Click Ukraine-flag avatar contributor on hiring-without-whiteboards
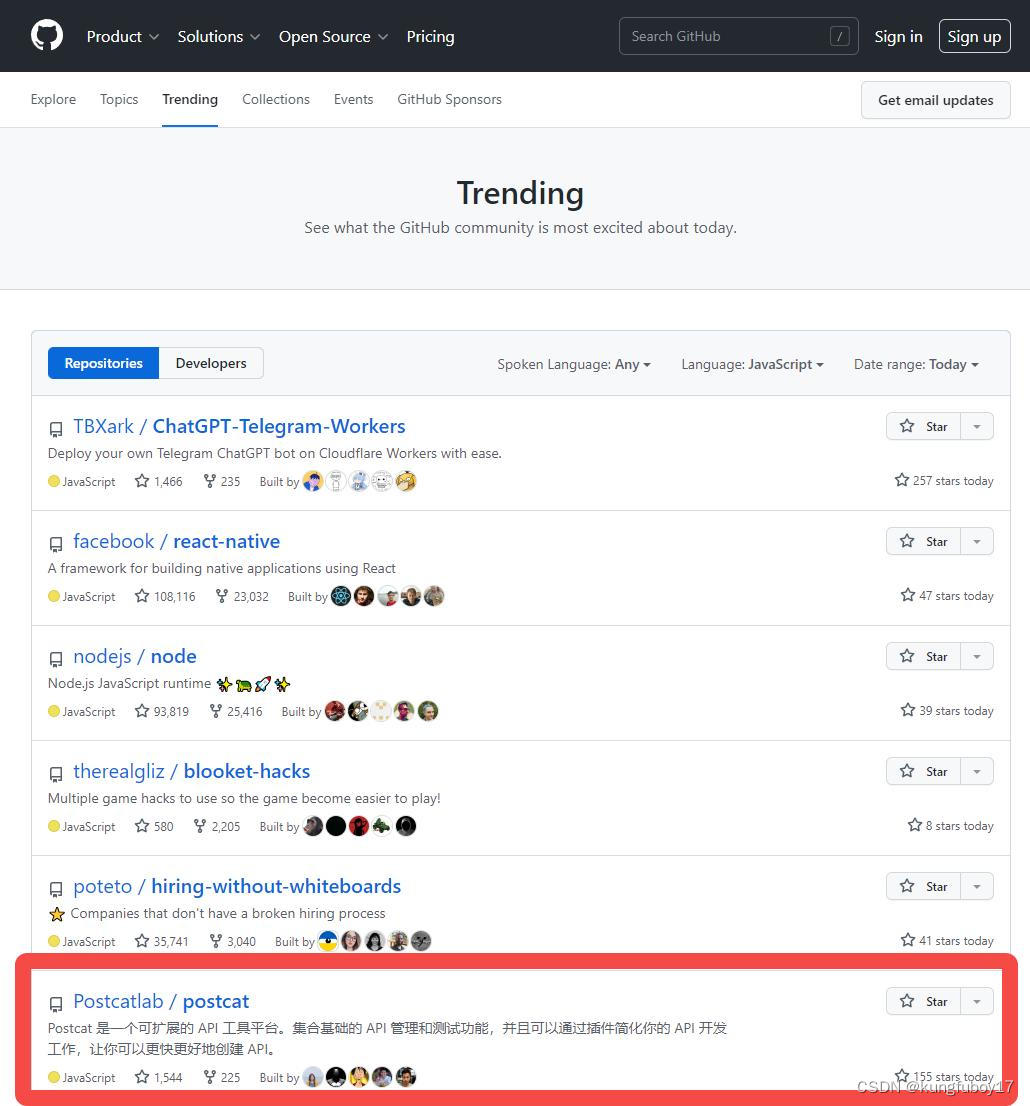The height and width of the screenshot is (1106, 1030). pyautogui.click(x=328, y=941)
